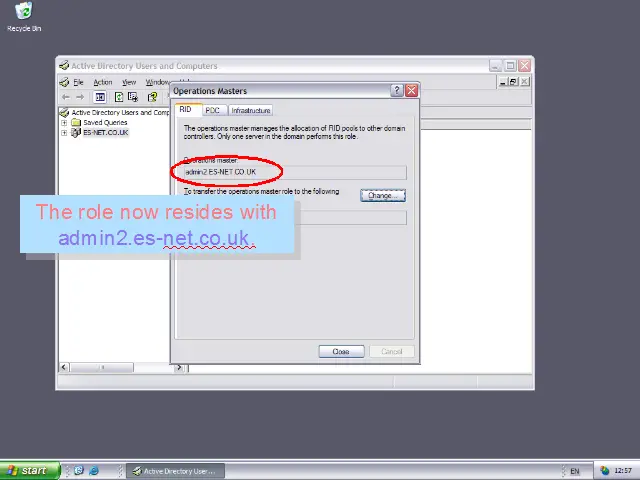Expand the ES-NET.CO.UK domain node
Image resolution: width=640 pixels, height=480 pixels.
[x=64, y=133]
